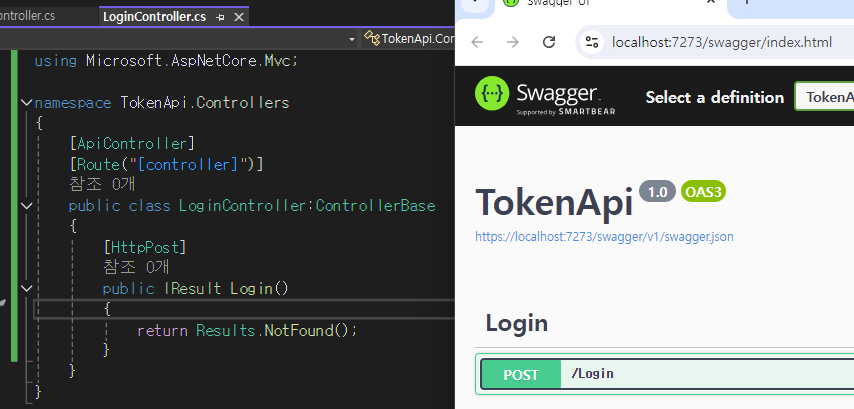Click the /Login endpoint path

pos(592,374)
